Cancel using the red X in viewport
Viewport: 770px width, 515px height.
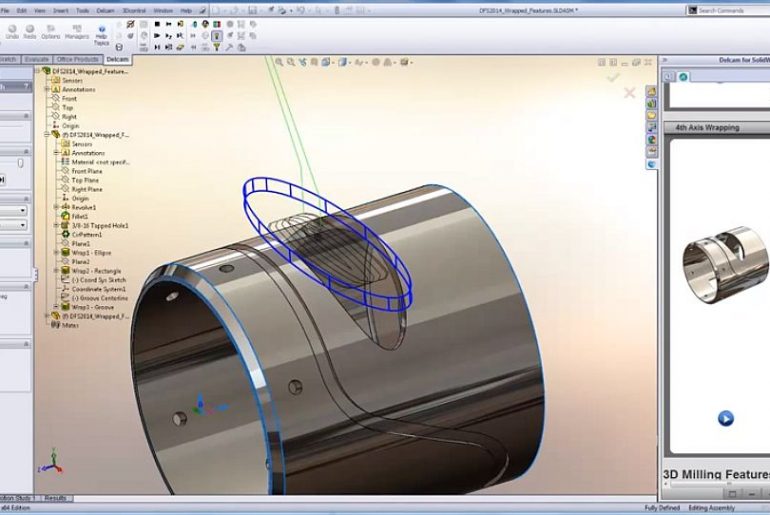coord(629,93)
